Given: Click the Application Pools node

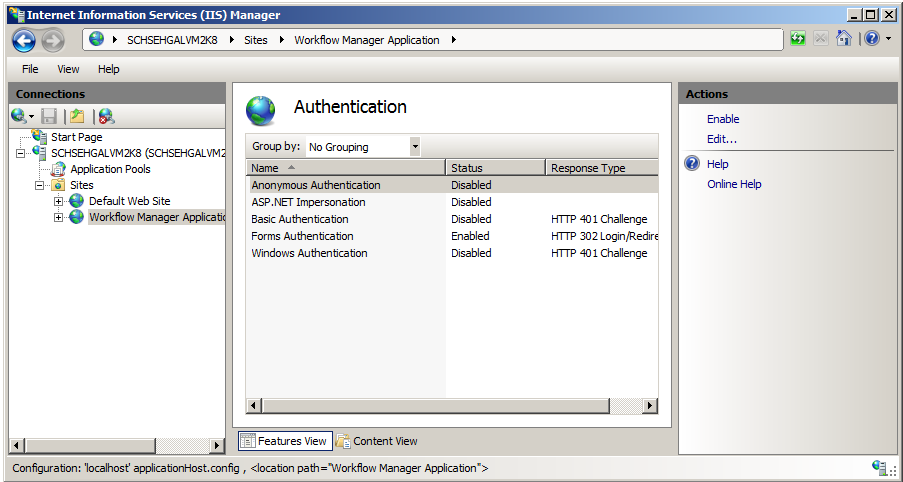Looking at the screenshot, I should point(110,169).
